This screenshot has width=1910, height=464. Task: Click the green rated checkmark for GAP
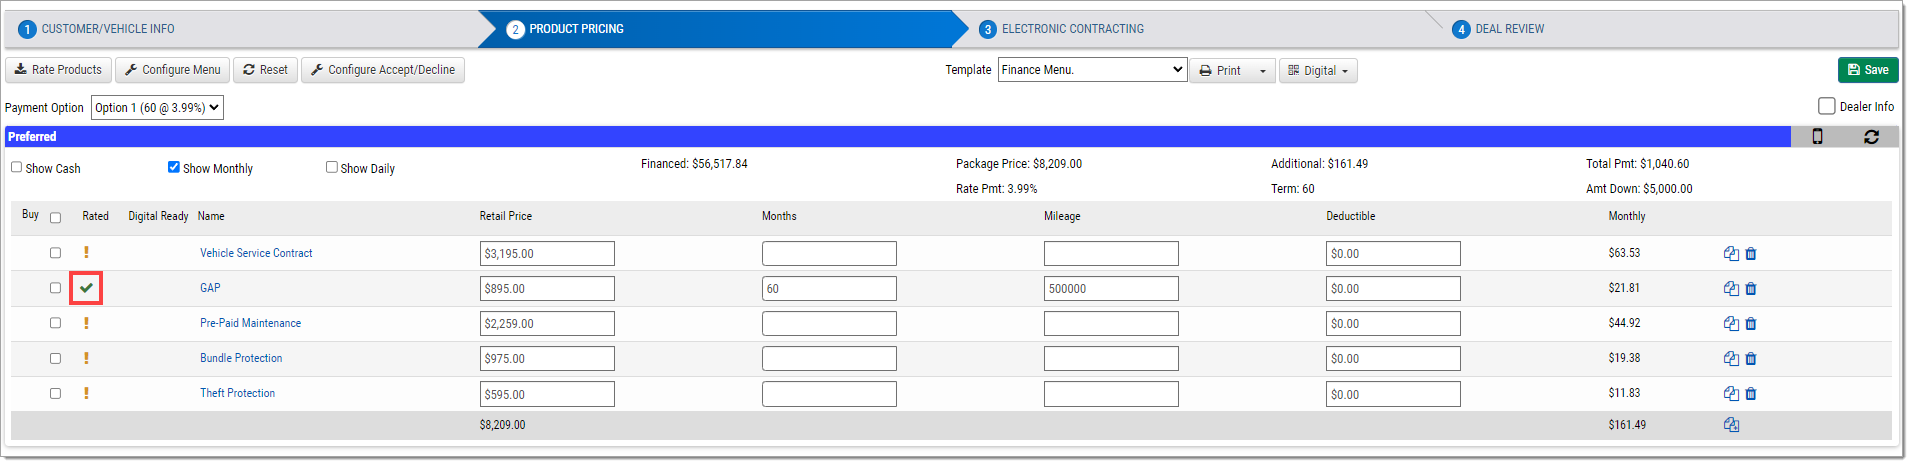[x=87, y=288]
